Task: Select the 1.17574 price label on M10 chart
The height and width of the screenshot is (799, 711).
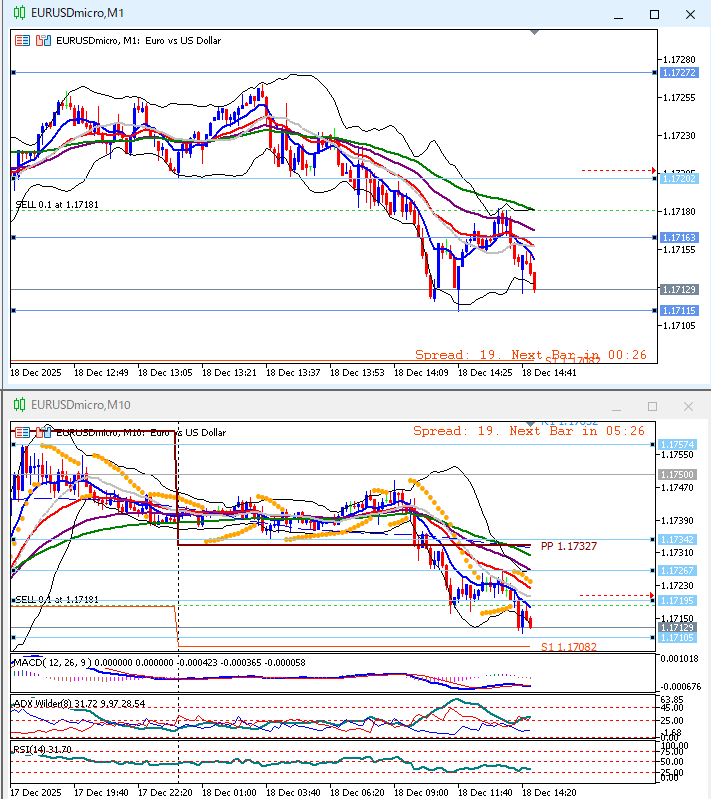Action: 679,444
